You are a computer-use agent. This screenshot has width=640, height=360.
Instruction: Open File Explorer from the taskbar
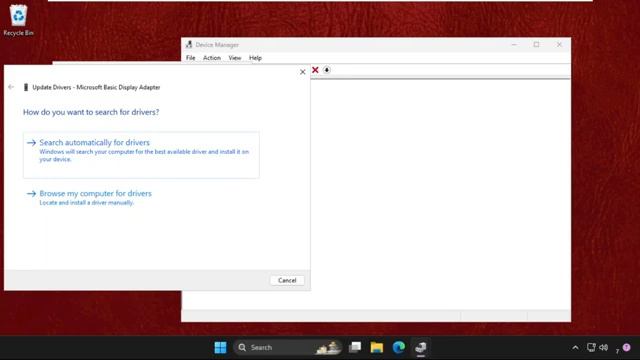[377, 347]
